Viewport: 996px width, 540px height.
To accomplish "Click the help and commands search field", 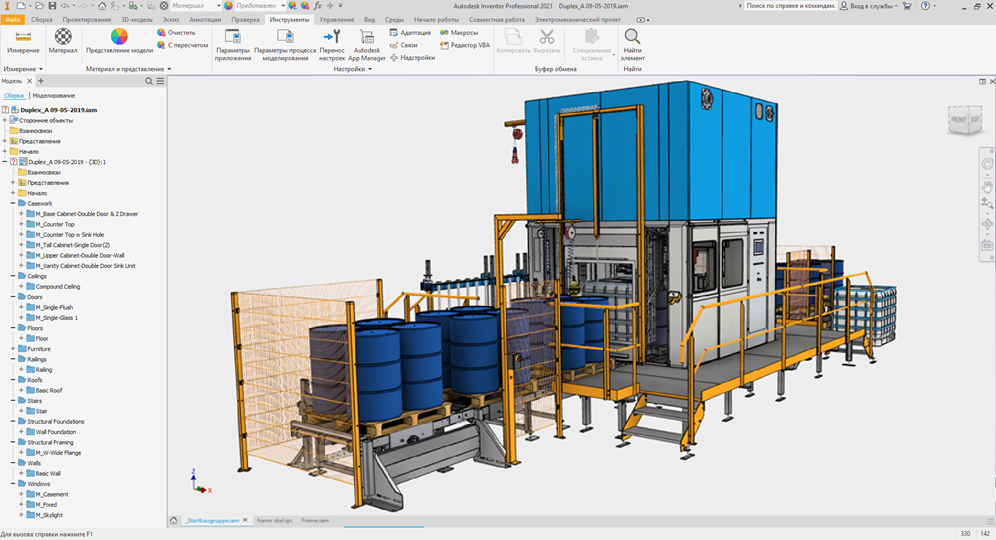I will 789,6.
